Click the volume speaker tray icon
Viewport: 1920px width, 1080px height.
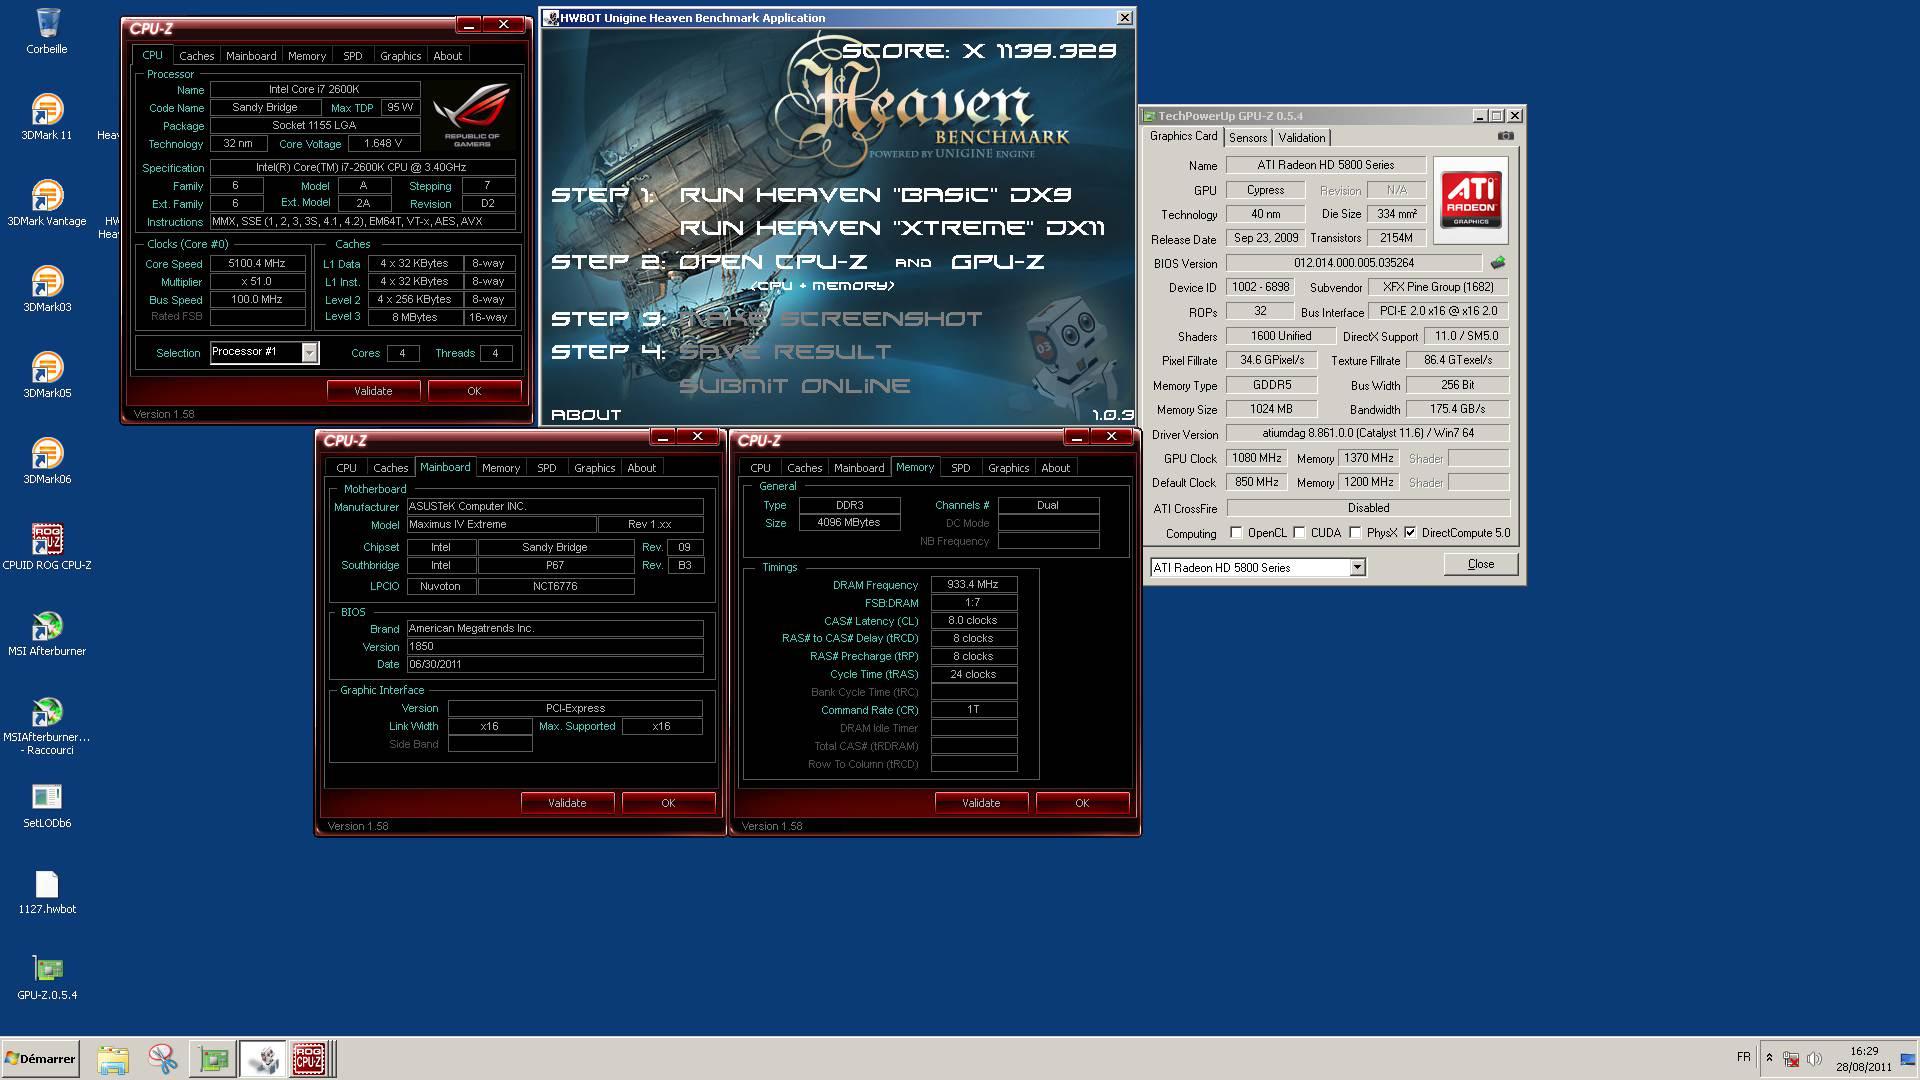(1814, 1058)
